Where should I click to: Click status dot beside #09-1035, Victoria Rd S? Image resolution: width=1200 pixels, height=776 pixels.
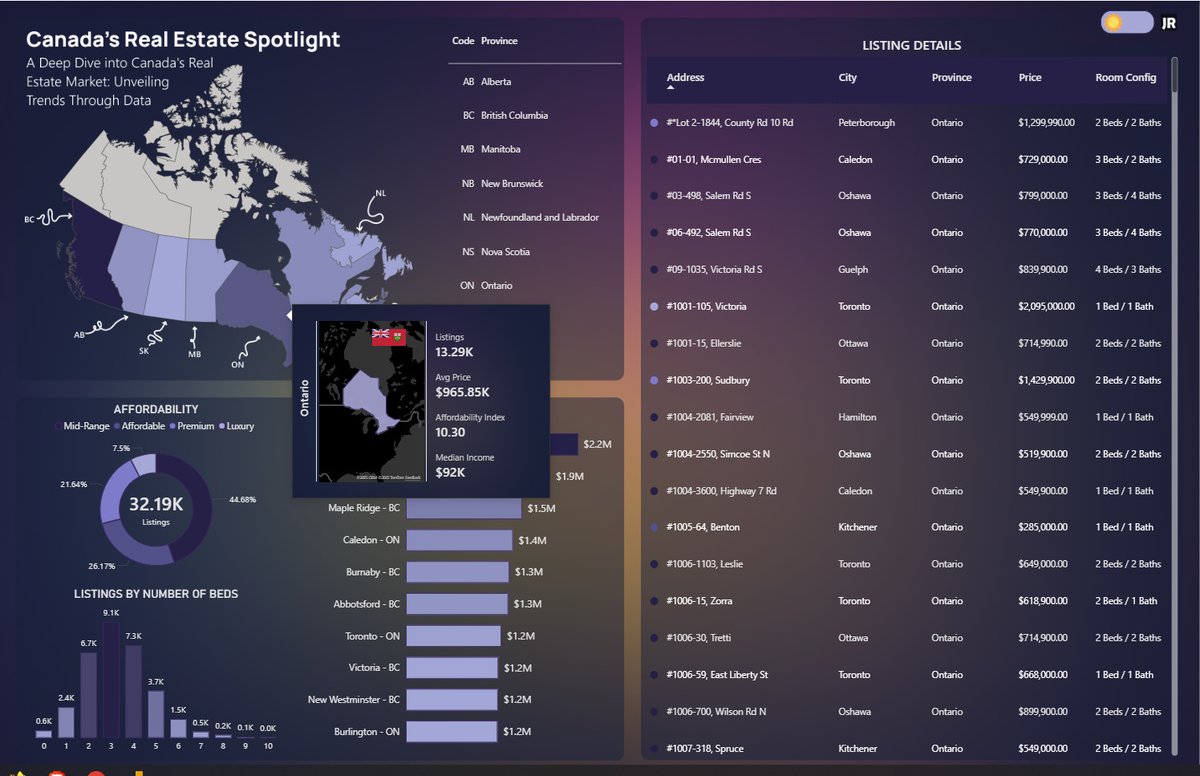(654, 270)
